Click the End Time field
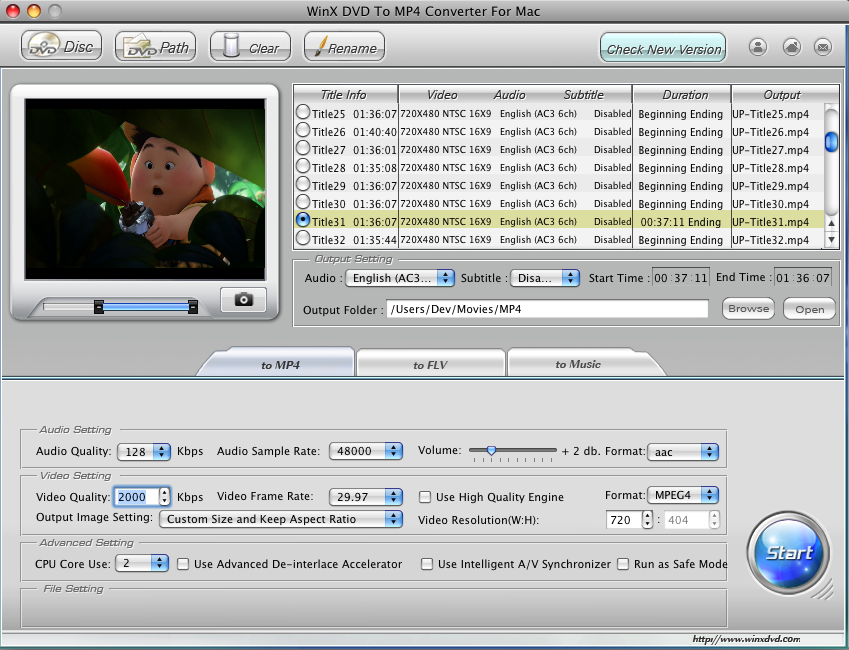 [x=803, y=278]
